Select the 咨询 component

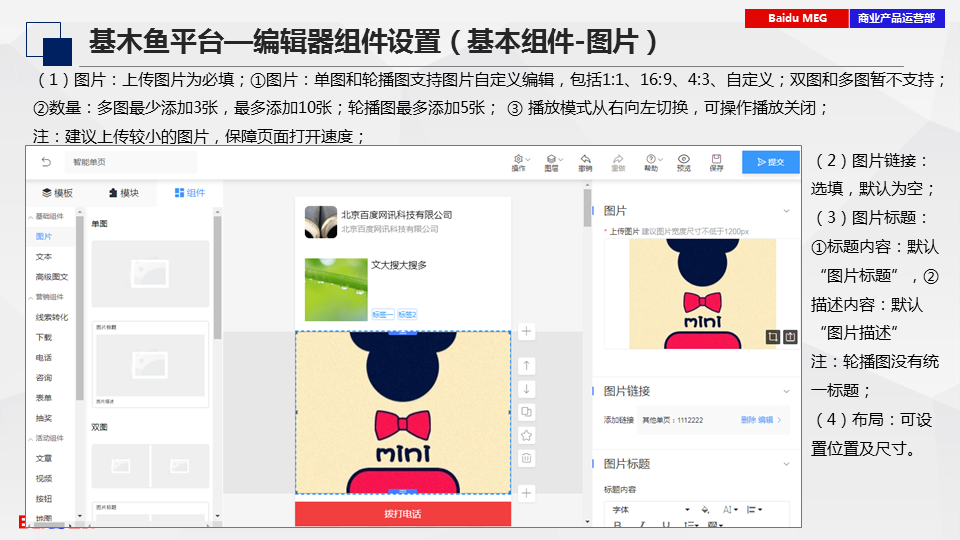[x=43, y=378]
